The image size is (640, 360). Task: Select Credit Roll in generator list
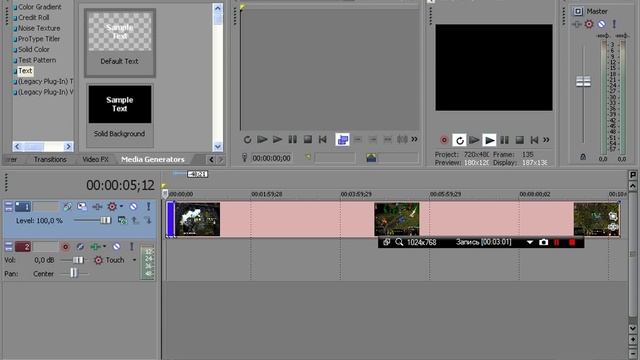tap(33, 18)
